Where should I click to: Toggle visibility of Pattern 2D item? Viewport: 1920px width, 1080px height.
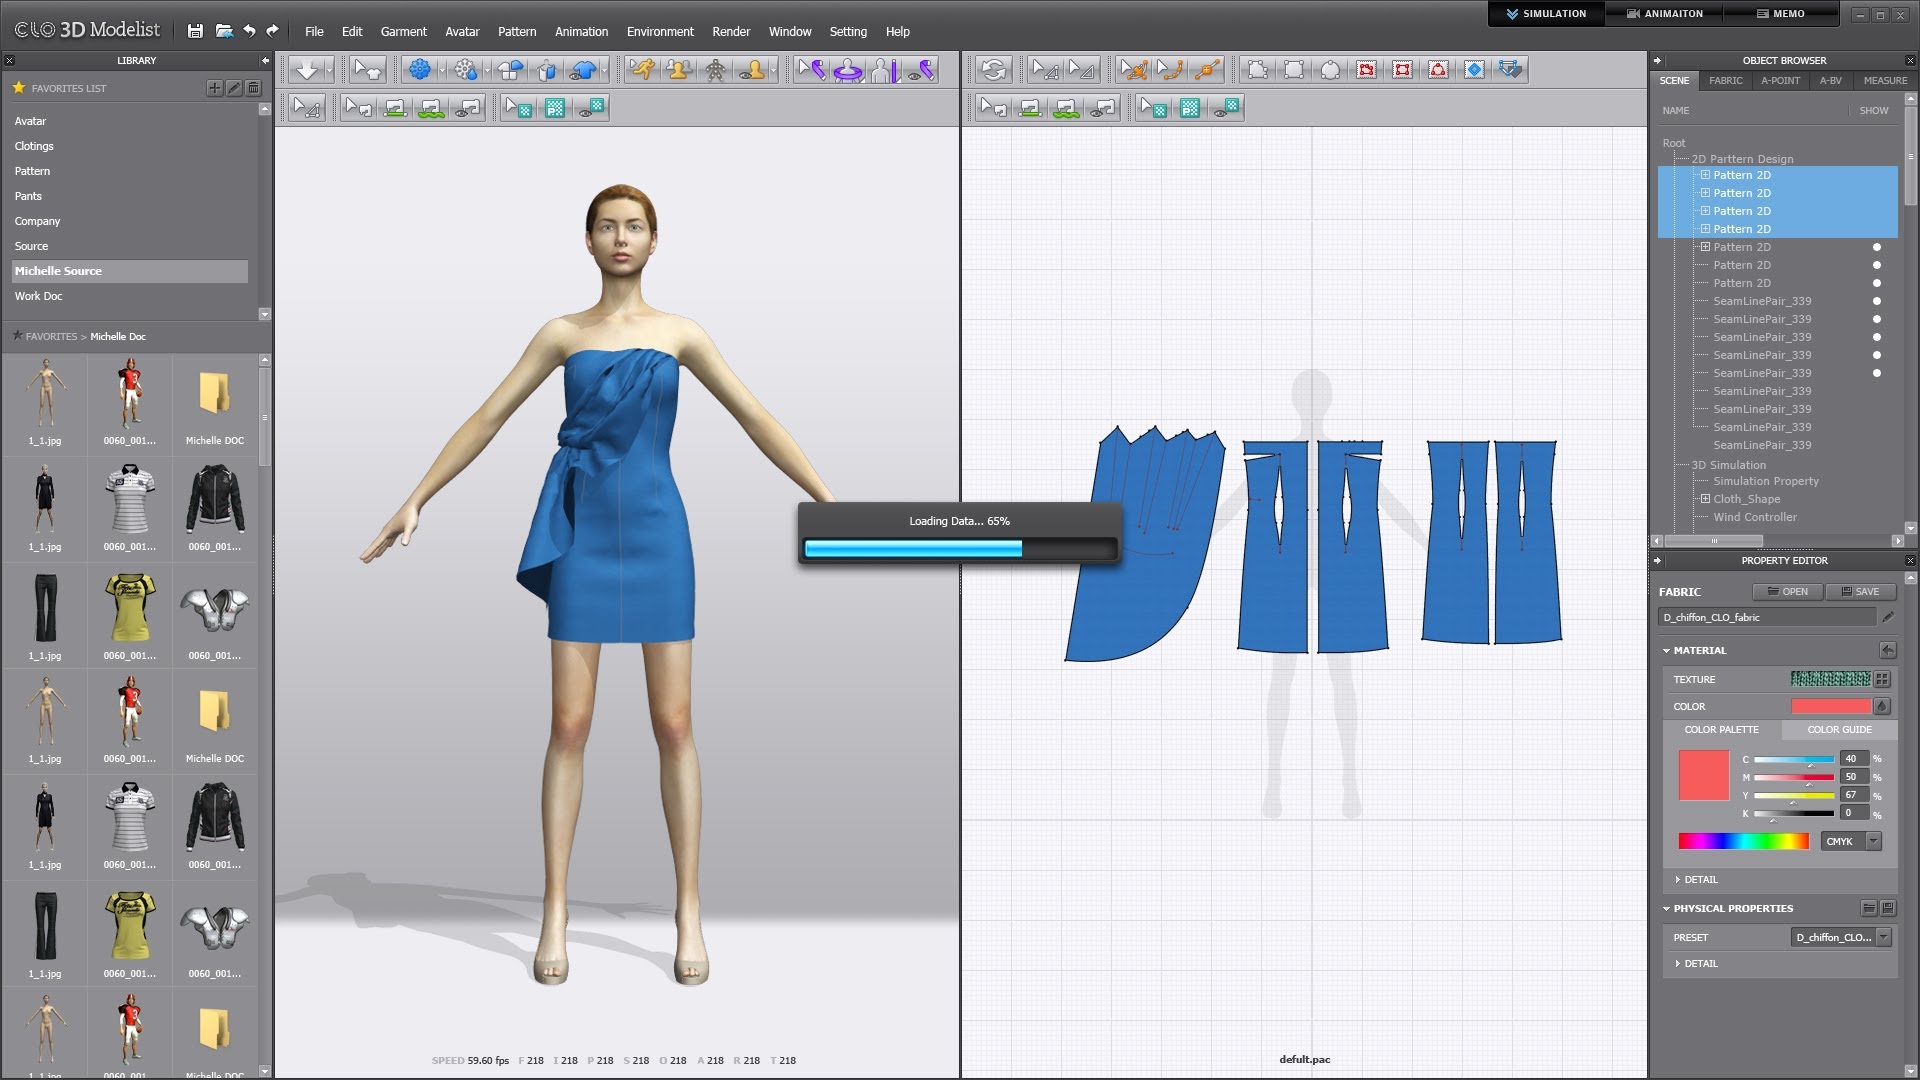click(x=1876, y=247)
